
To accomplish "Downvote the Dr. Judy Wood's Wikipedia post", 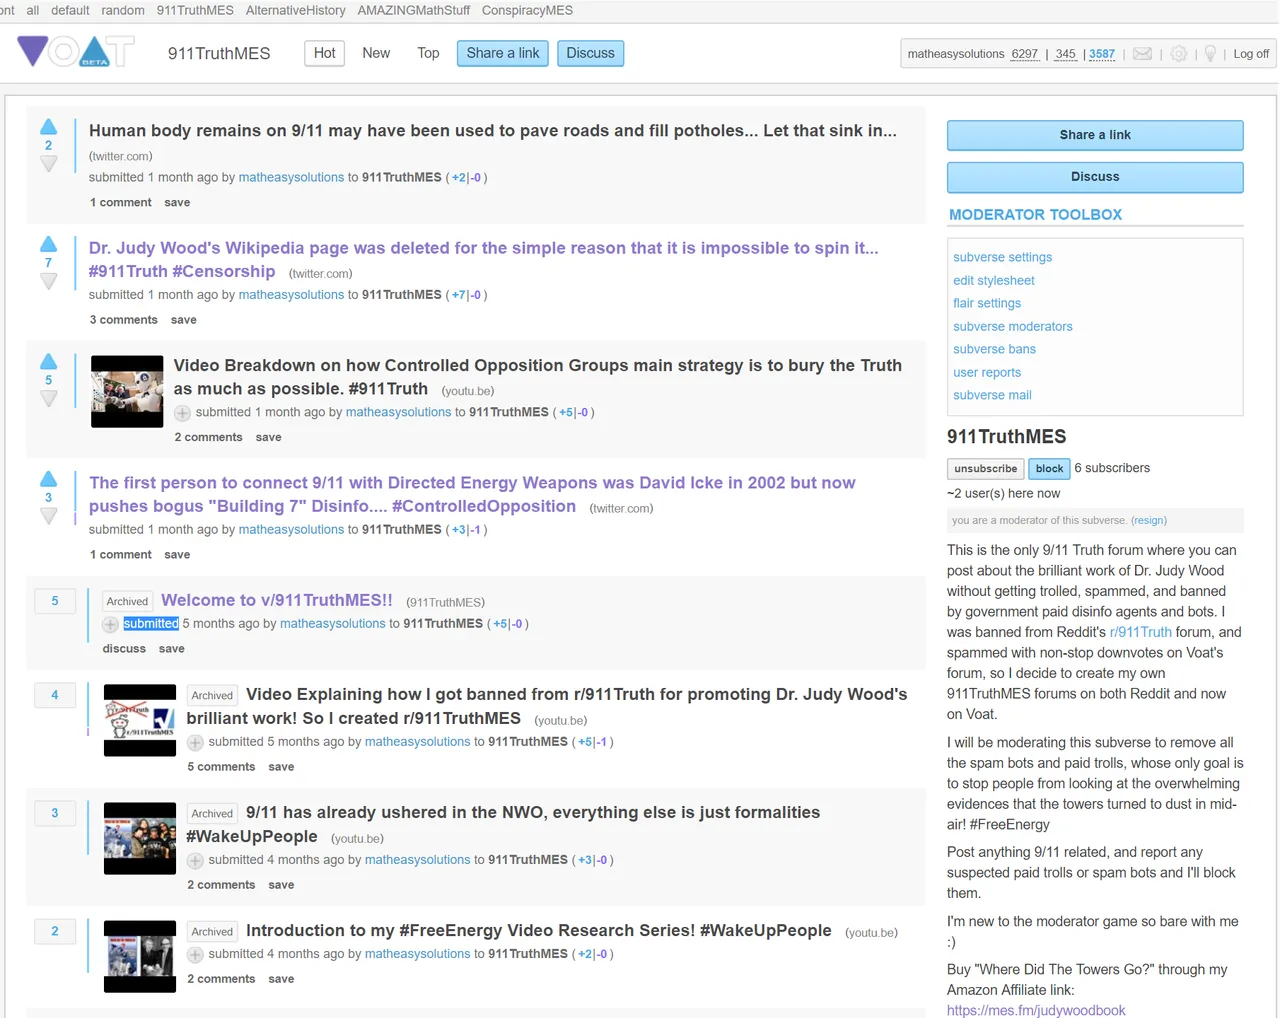I will [x=48, y=282].
